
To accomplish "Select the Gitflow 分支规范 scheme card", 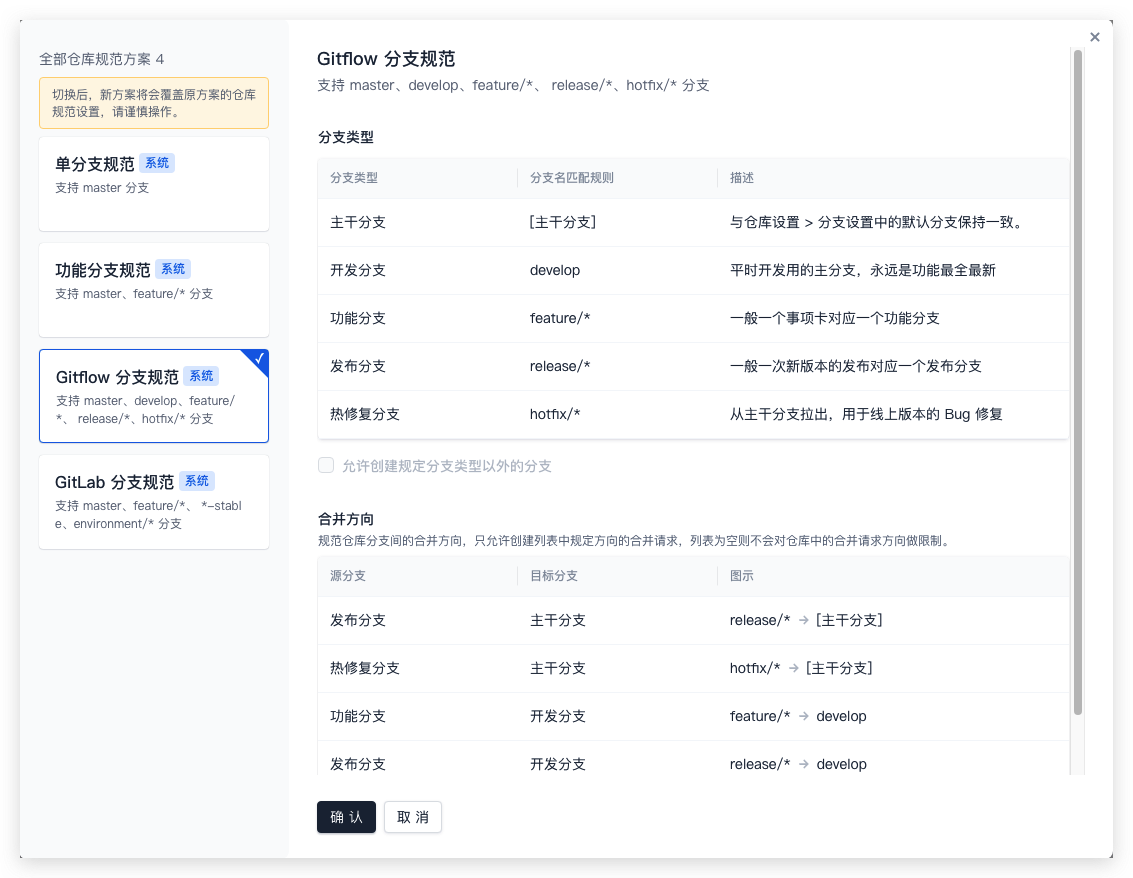I will [154, 396].
